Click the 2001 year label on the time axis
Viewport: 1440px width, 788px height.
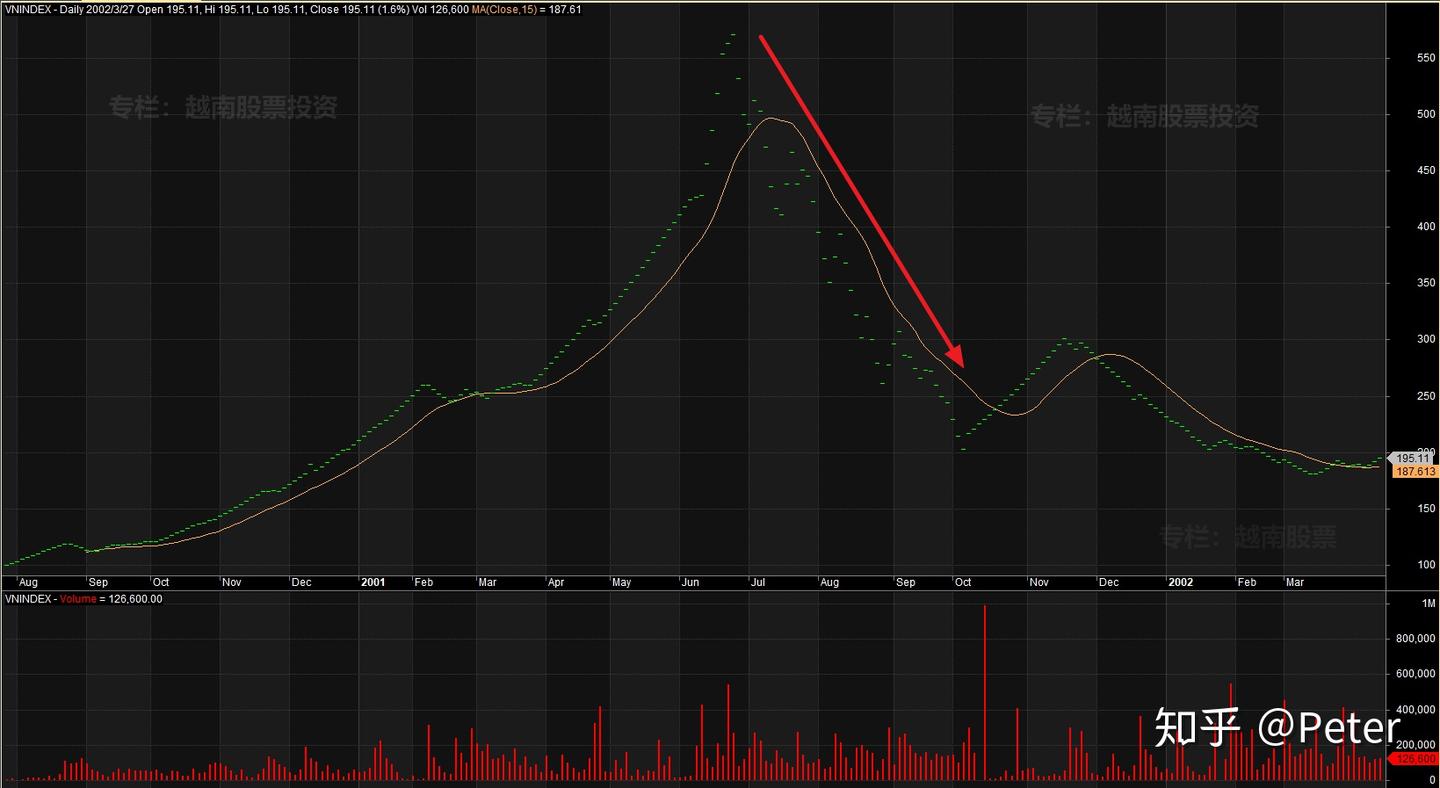(x=373, y=581)
